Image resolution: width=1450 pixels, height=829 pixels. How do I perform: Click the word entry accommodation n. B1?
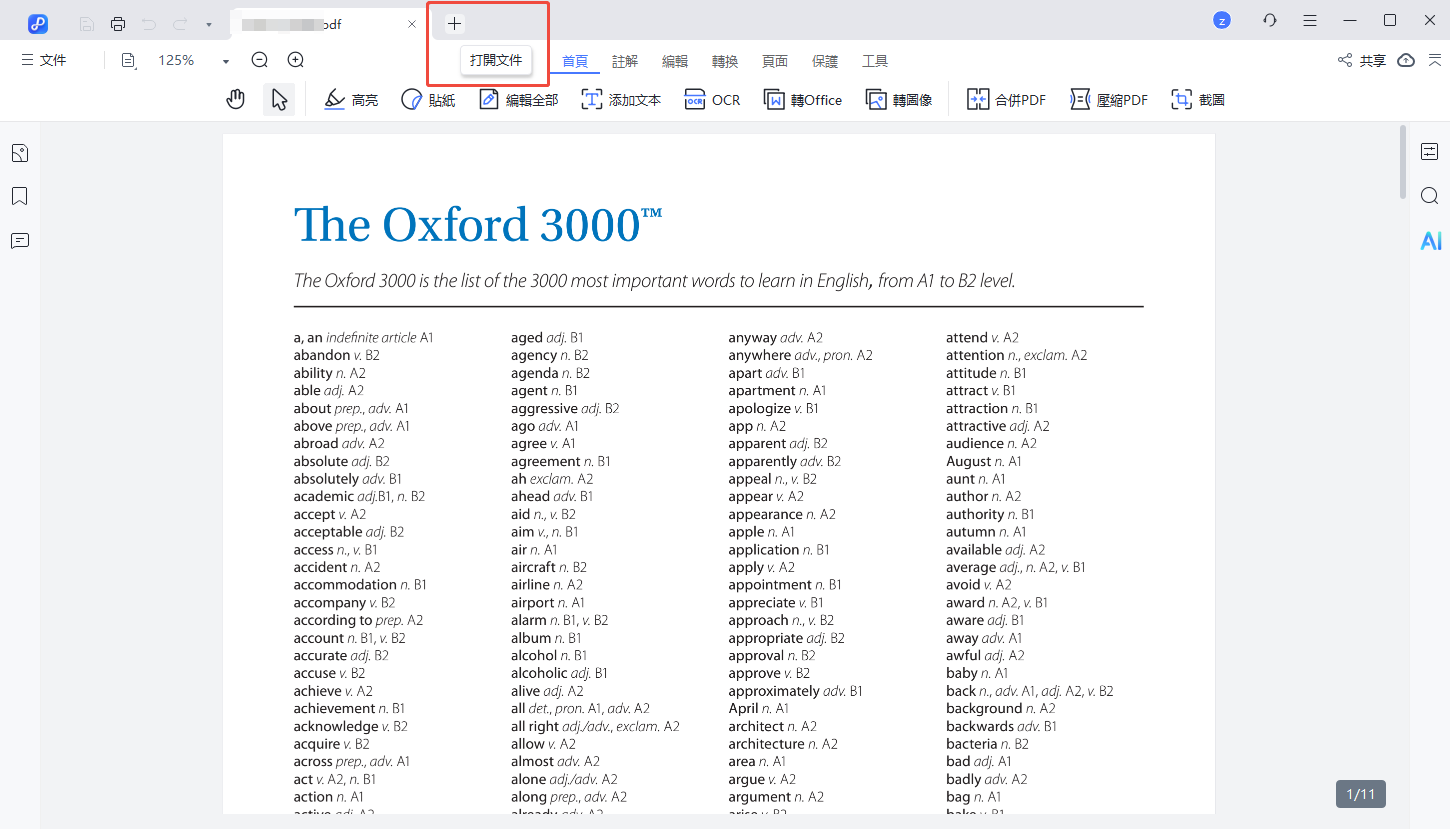360,585
